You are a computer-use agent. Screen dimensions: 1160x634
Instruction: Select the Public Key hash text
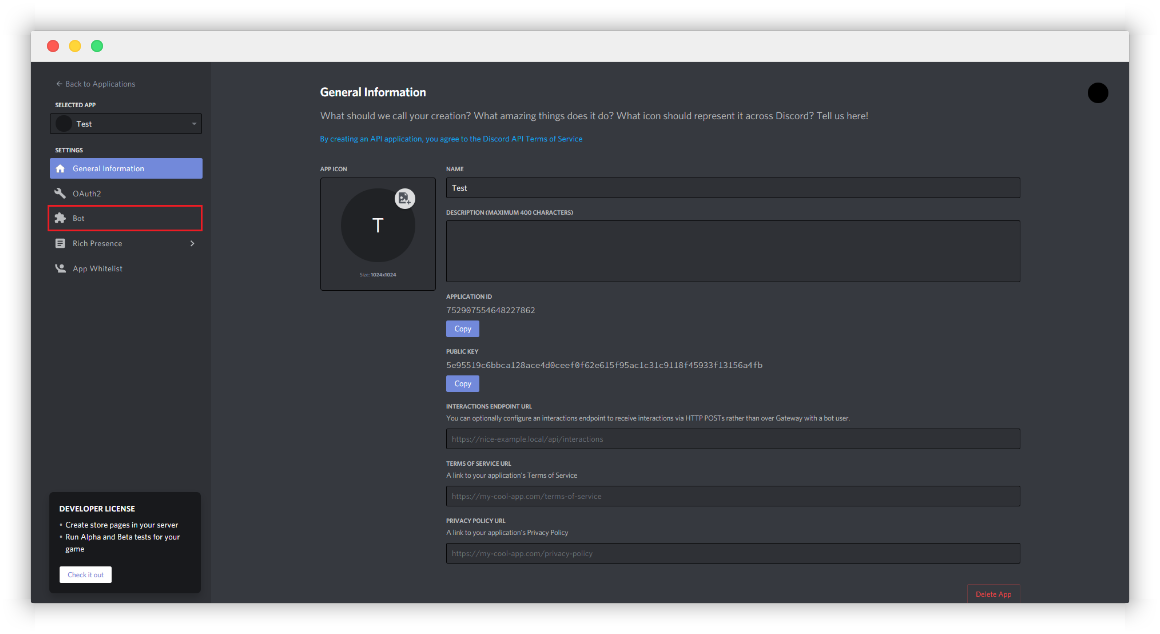(x=604, y=365)
